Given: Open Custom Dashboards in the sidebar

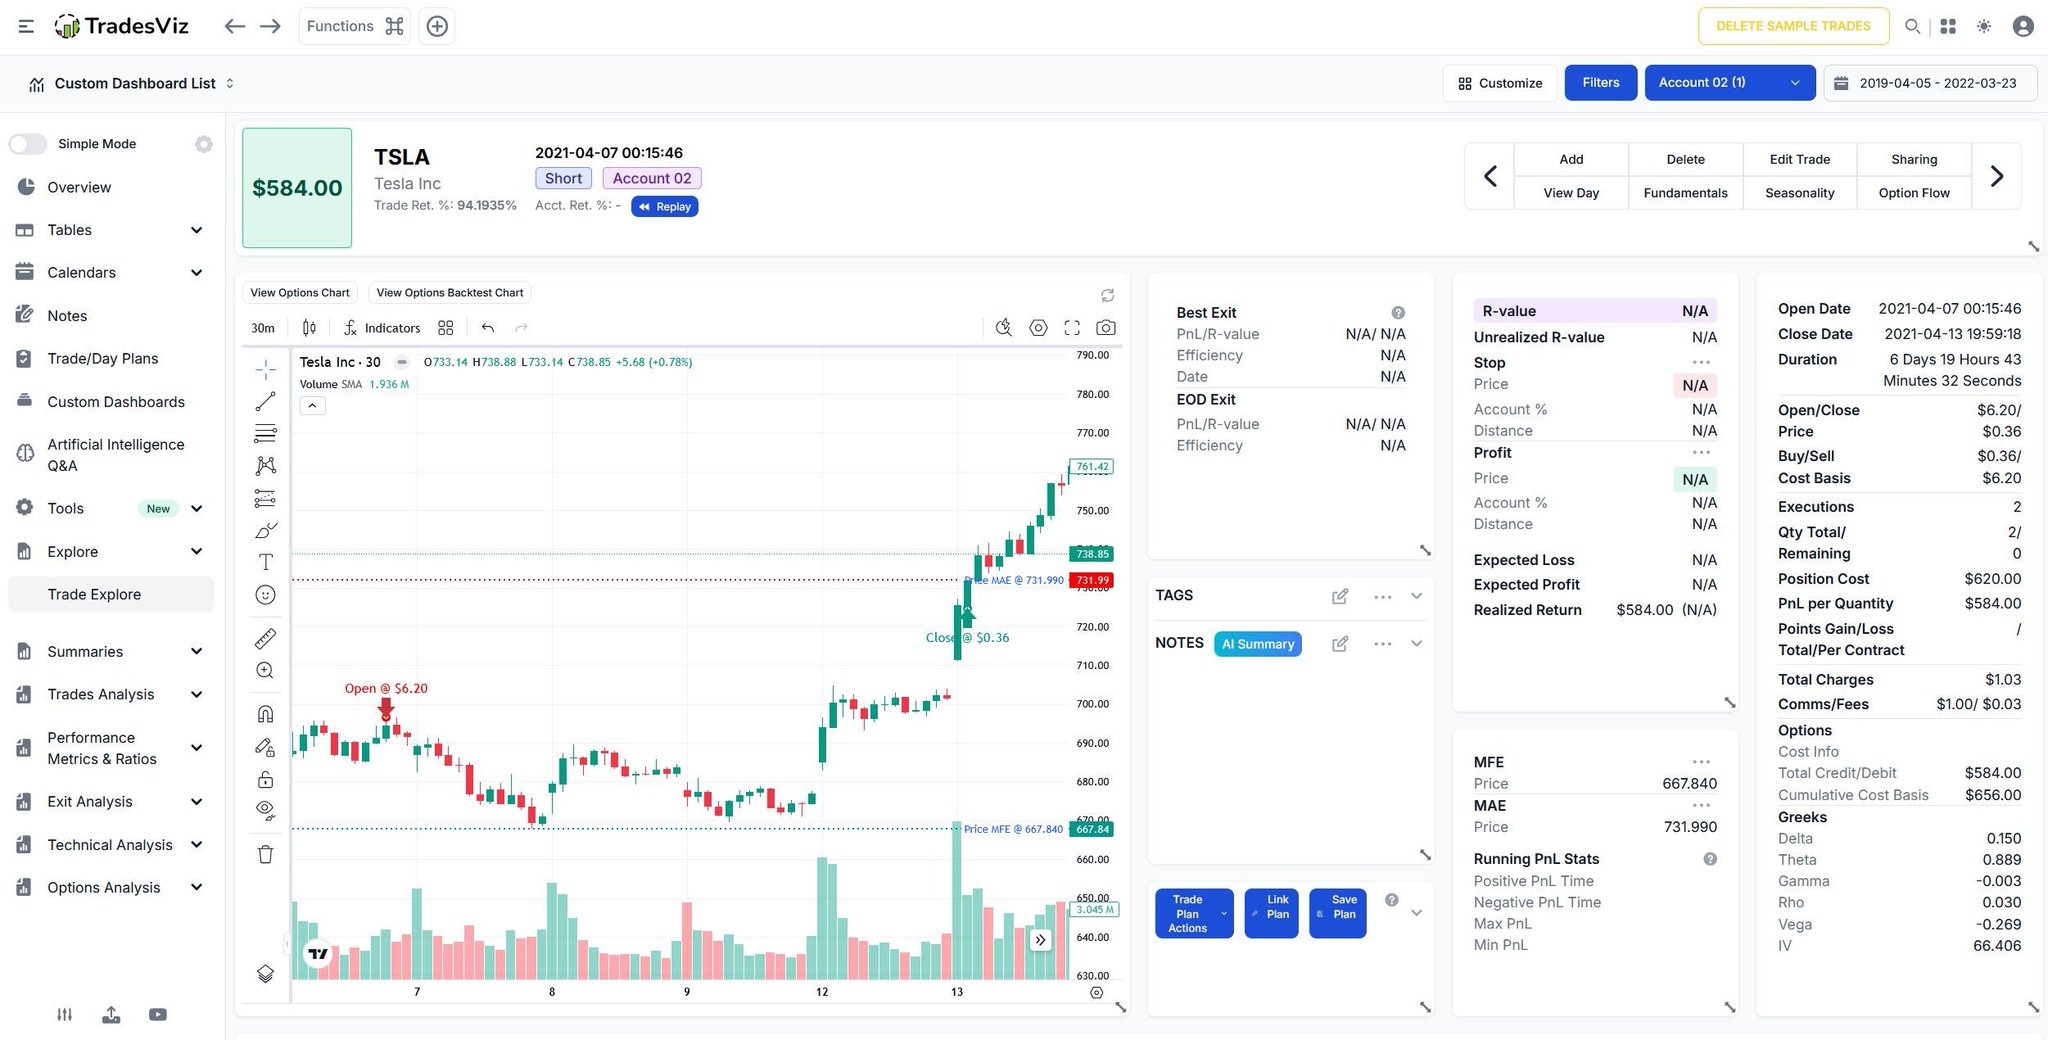Looking at the screenshot, I should point(110,402).
